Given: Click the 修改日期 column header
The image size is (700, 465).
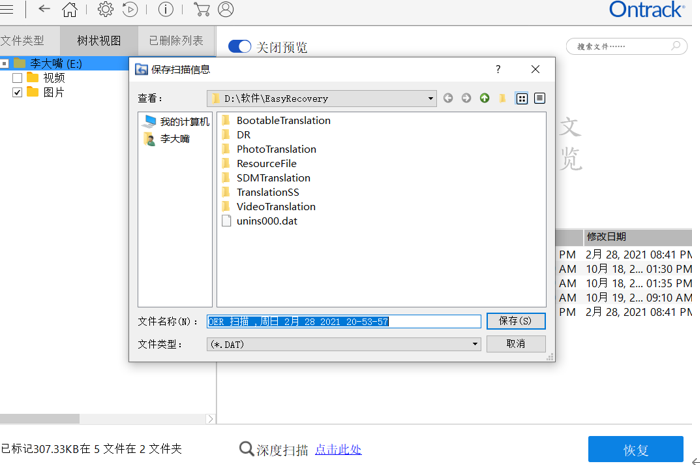Looking at the screenshot, I should point(638,237).
